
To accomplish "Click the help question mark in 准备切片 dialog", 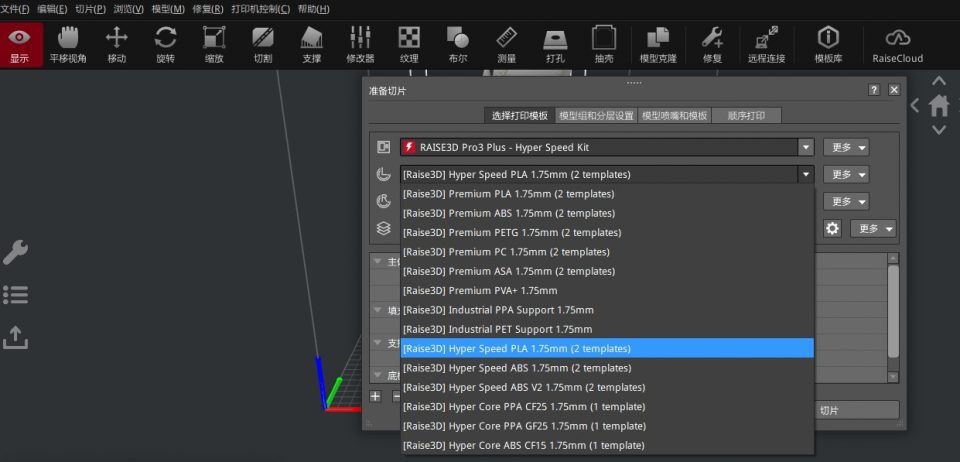I will [x=874, y=90].
